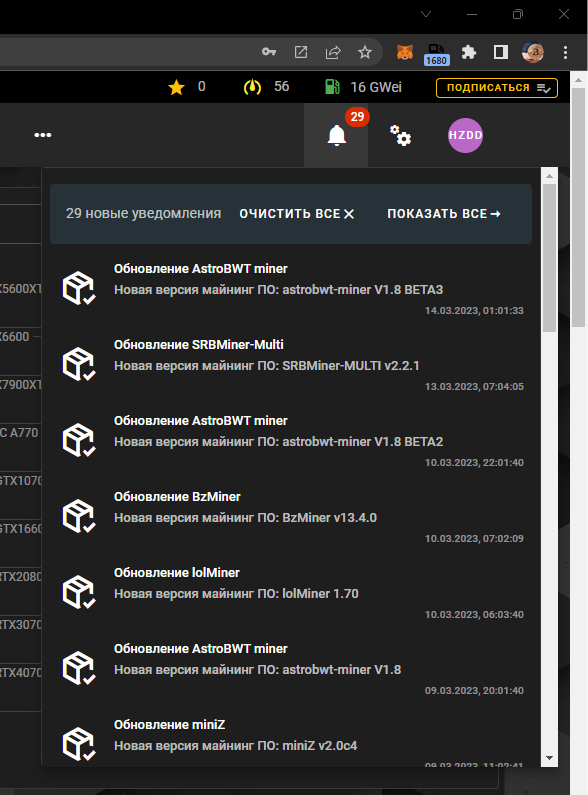Clear all notifications with ОЧИСТИТЬ ВСЕ
The image size is (588, 795).
pos(297,214)
